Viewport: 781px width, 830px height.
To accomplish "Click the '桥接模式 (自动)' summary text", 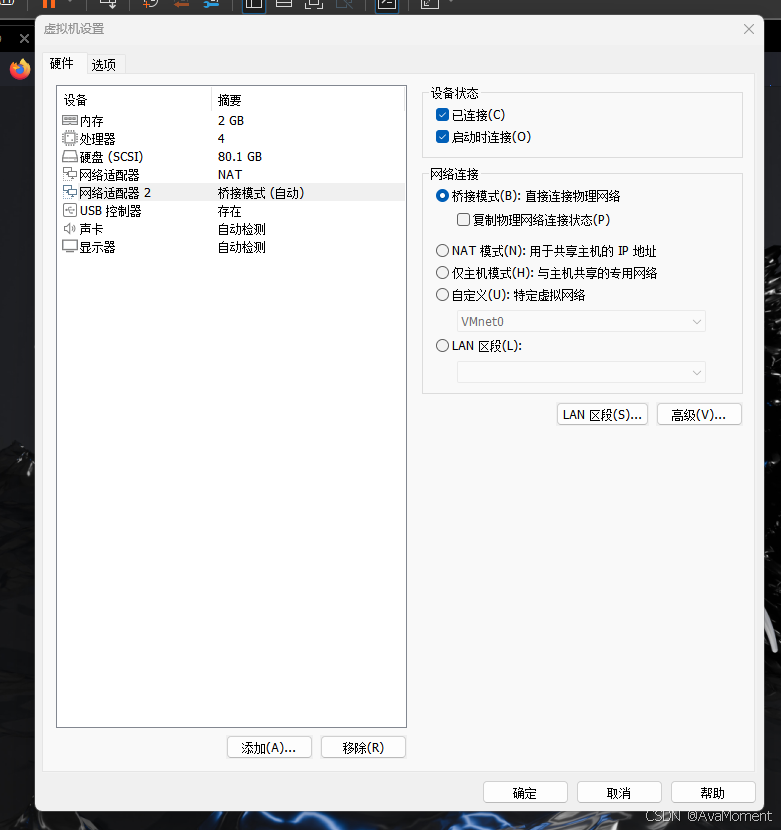I will pyautogui.click(x=261, y=193).
